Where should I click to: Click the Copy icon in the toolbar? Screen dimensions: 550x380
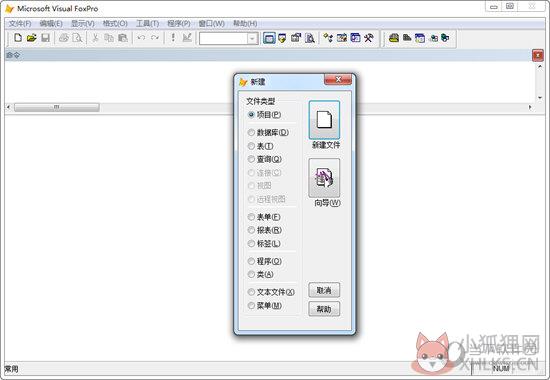(x=109, y=38)
